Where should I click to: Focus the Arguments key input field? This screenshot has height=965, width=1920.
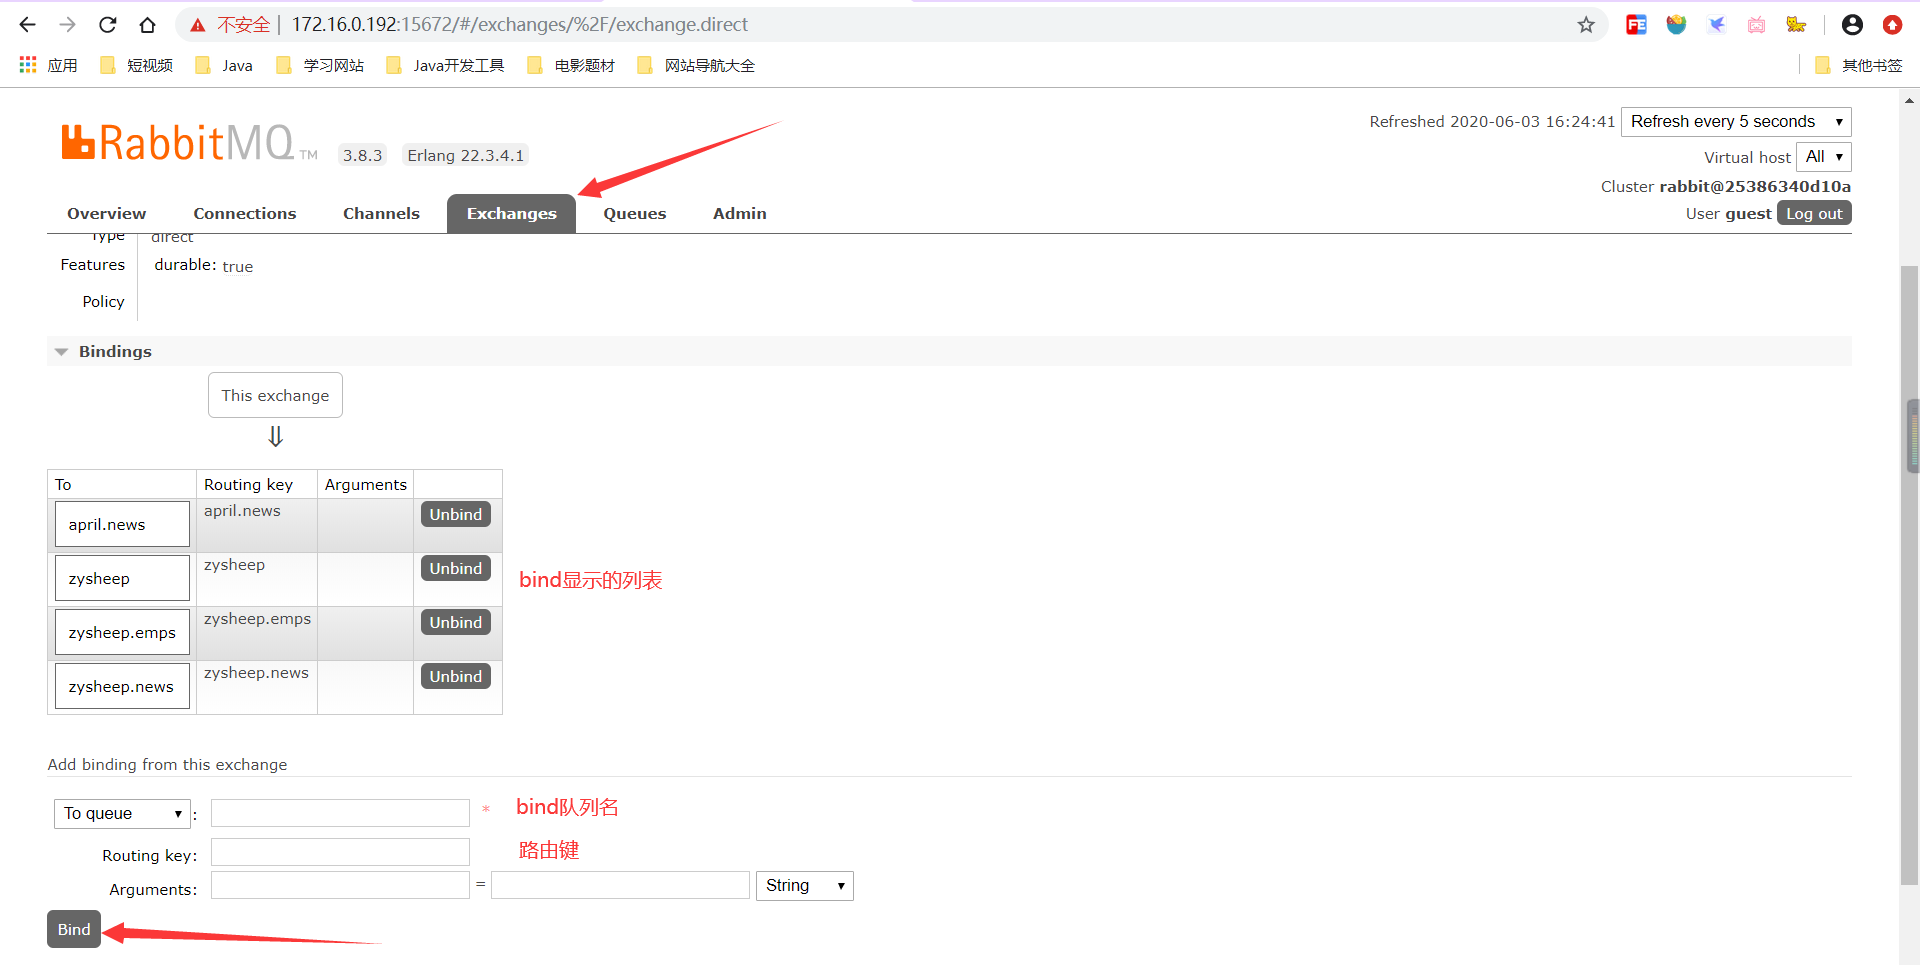pos(340,885)
